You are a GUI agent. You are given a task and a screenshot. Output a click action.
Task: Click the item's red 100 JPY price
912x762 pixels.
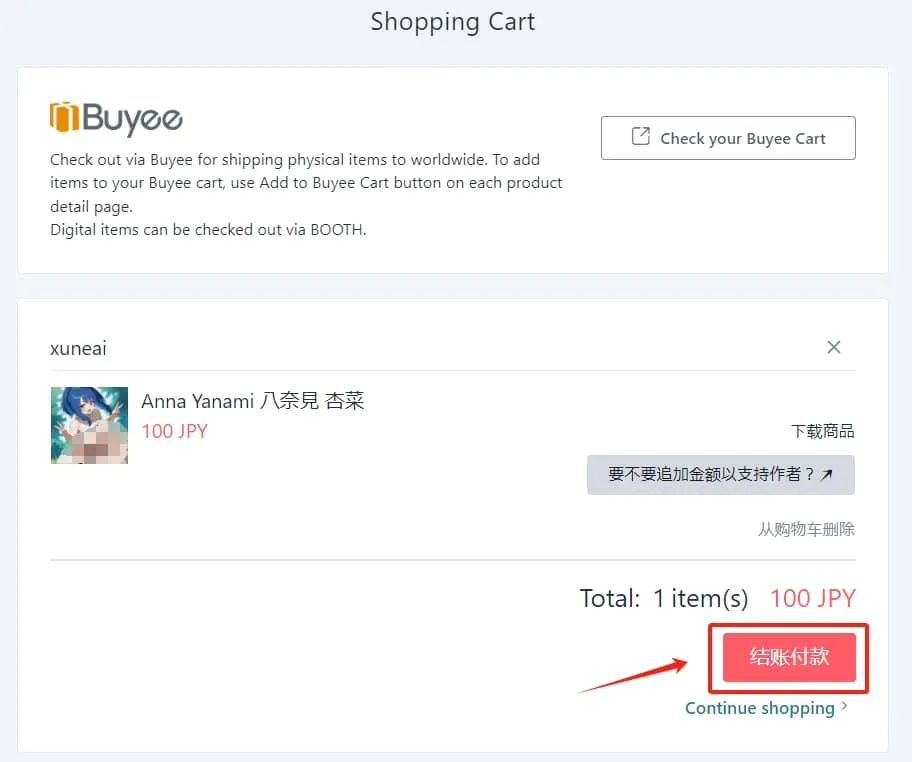click(x=175, y=431)
